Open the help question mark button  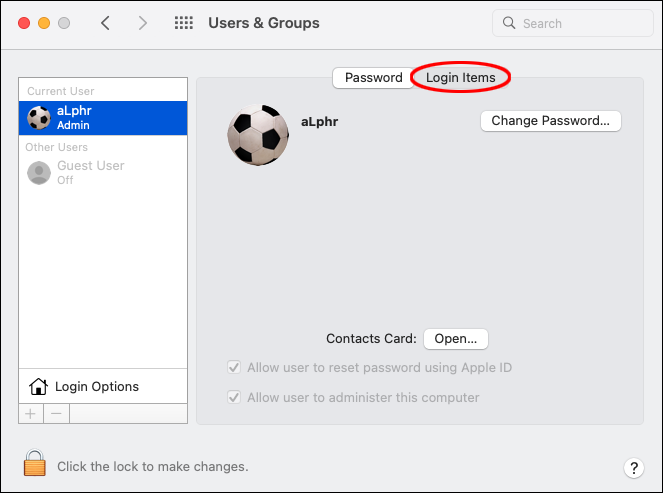(633, 467)
